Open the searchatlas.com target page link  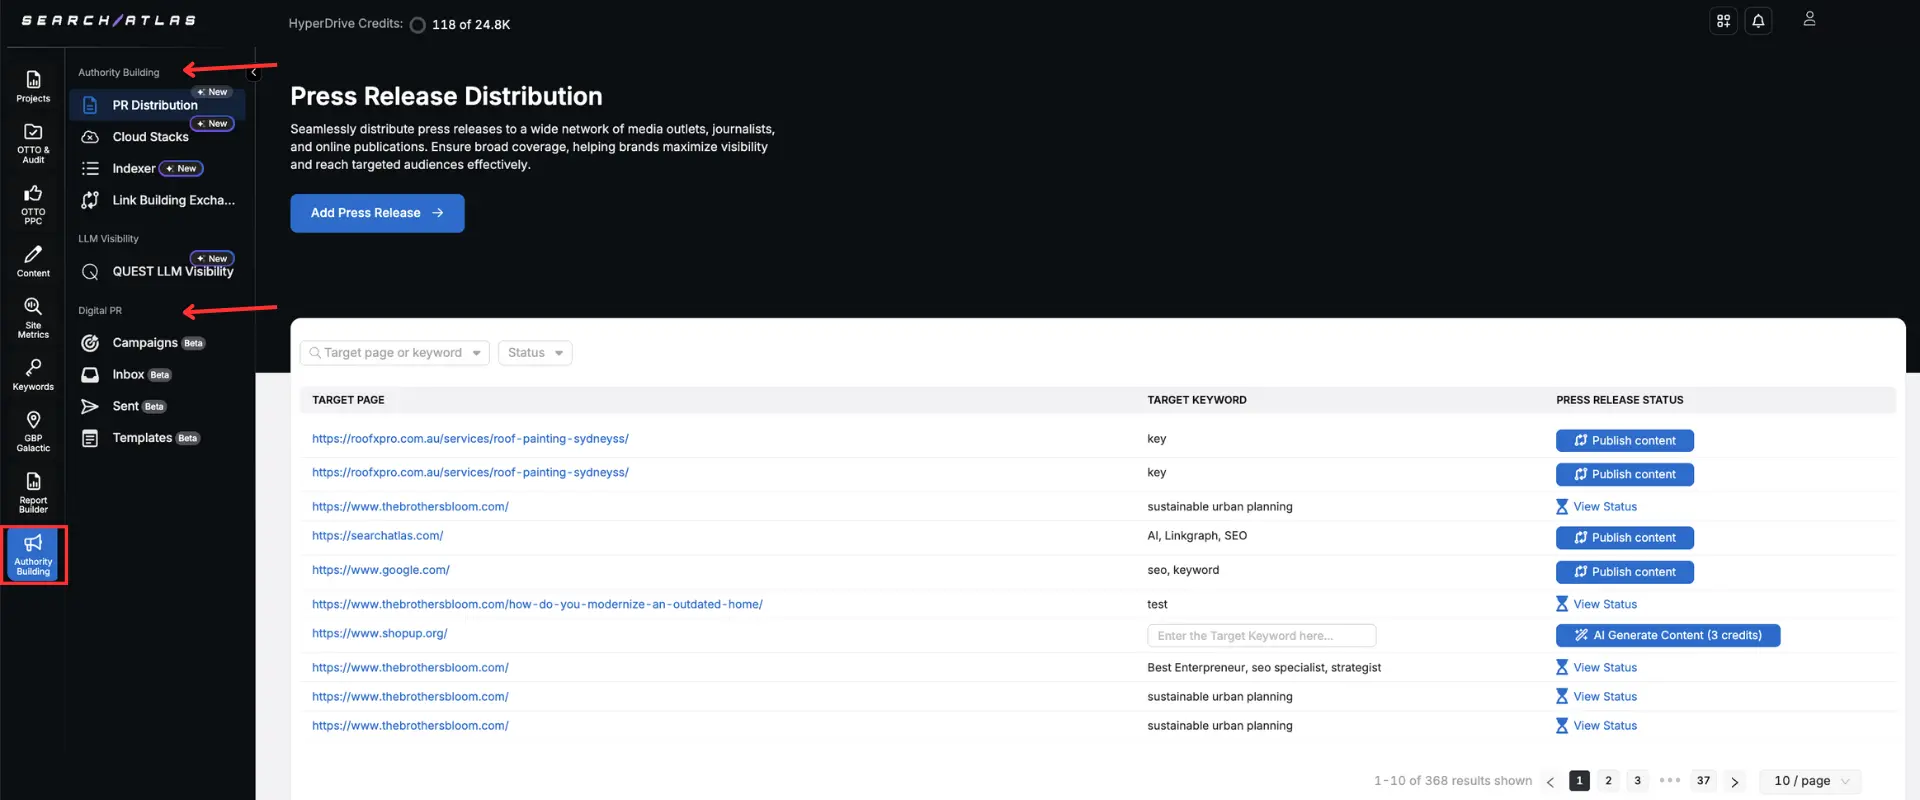[x=377, y=536]
